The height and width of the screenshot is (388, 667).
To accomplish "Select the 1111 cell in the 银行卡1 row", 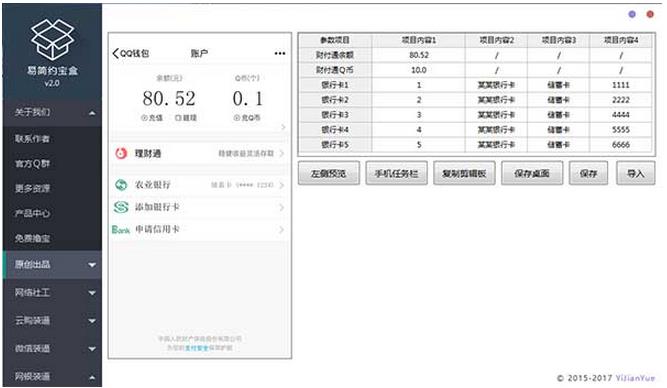I will tap(621, 85).
